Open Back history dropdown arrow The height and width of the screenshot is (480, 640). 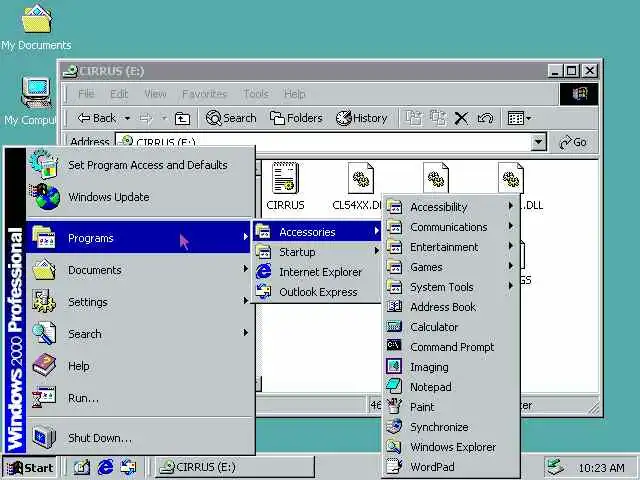[x=127, y=118]
